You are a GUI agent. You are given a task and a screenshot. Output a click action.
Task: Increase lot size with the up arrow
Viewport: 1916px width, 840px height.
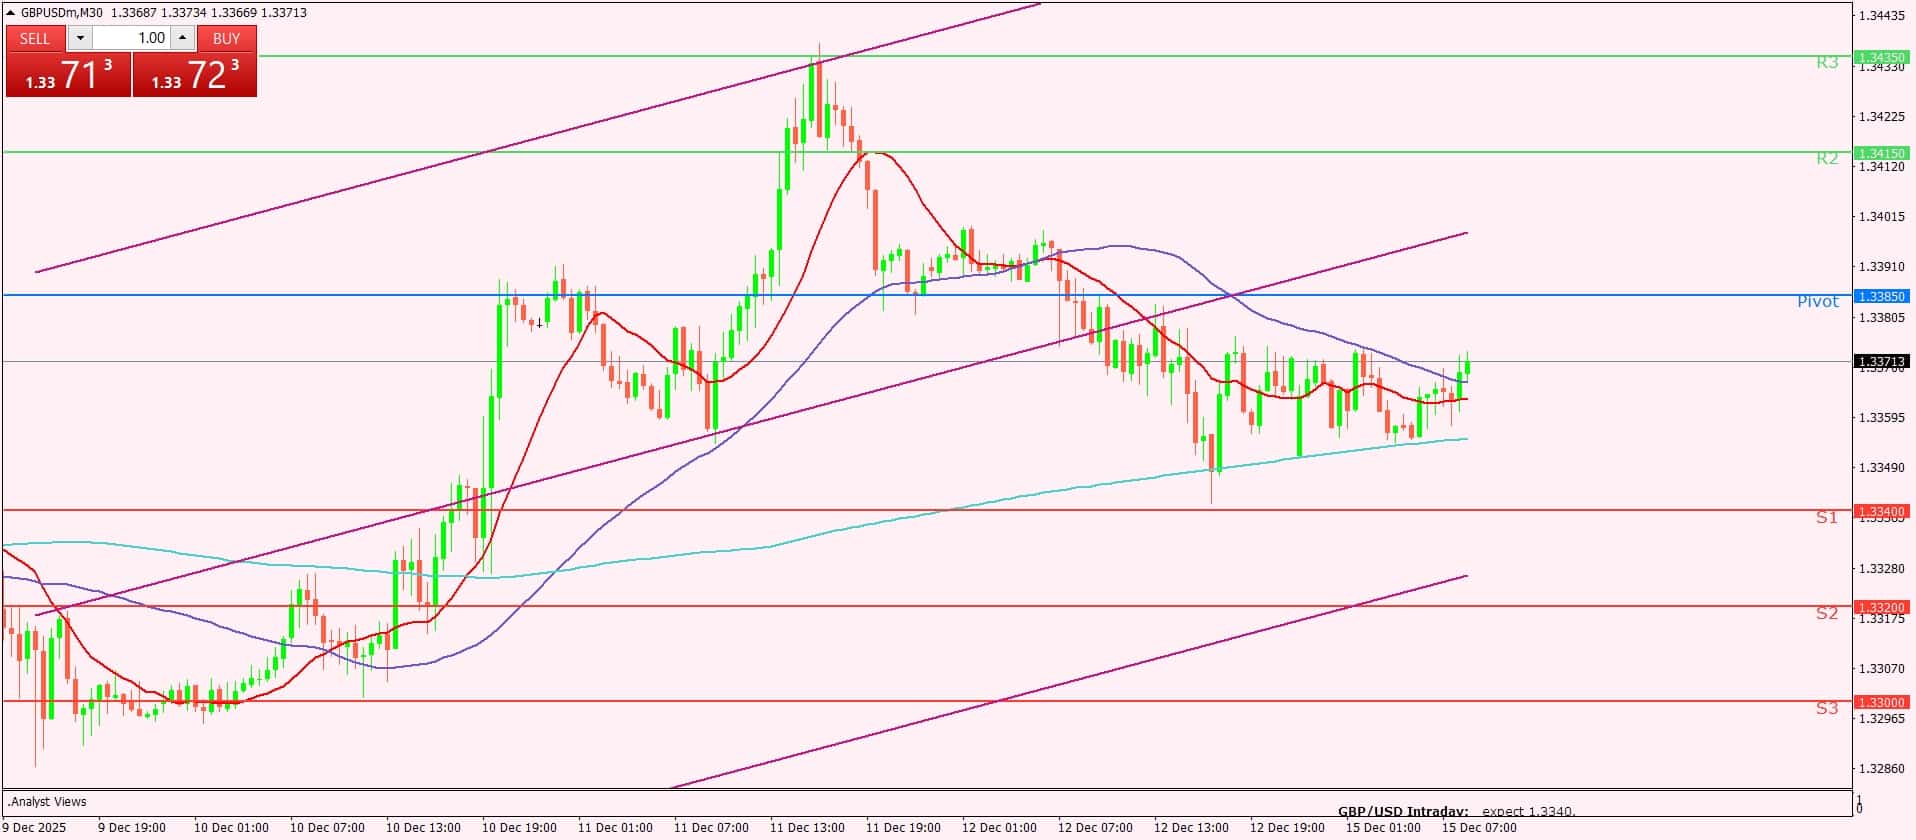click(182, 38)
